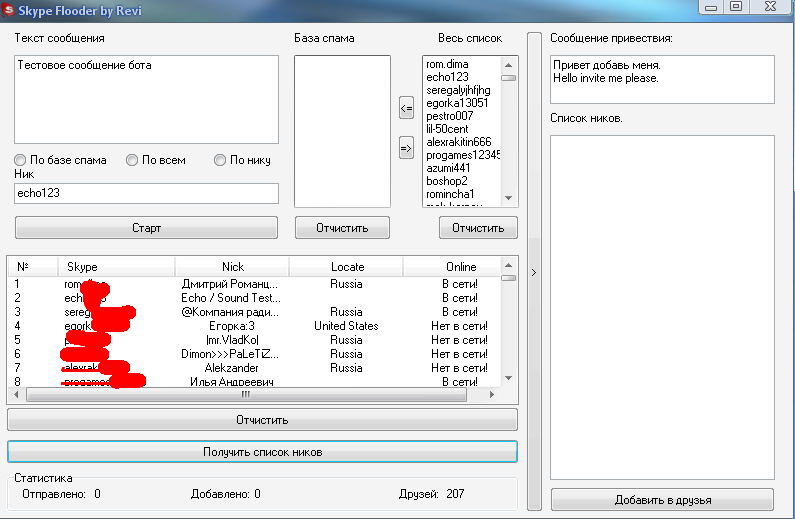Select egorka13051 in Весь список
795x519 pixels.
click(462, 103)
